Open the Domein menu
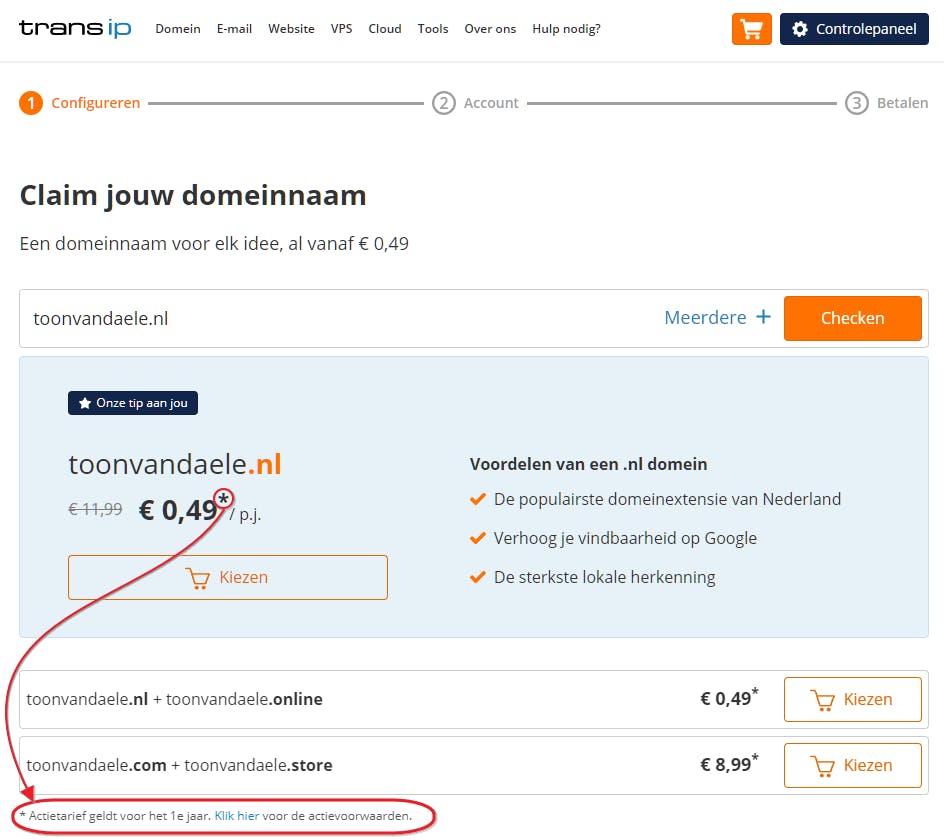 point(178,29)
